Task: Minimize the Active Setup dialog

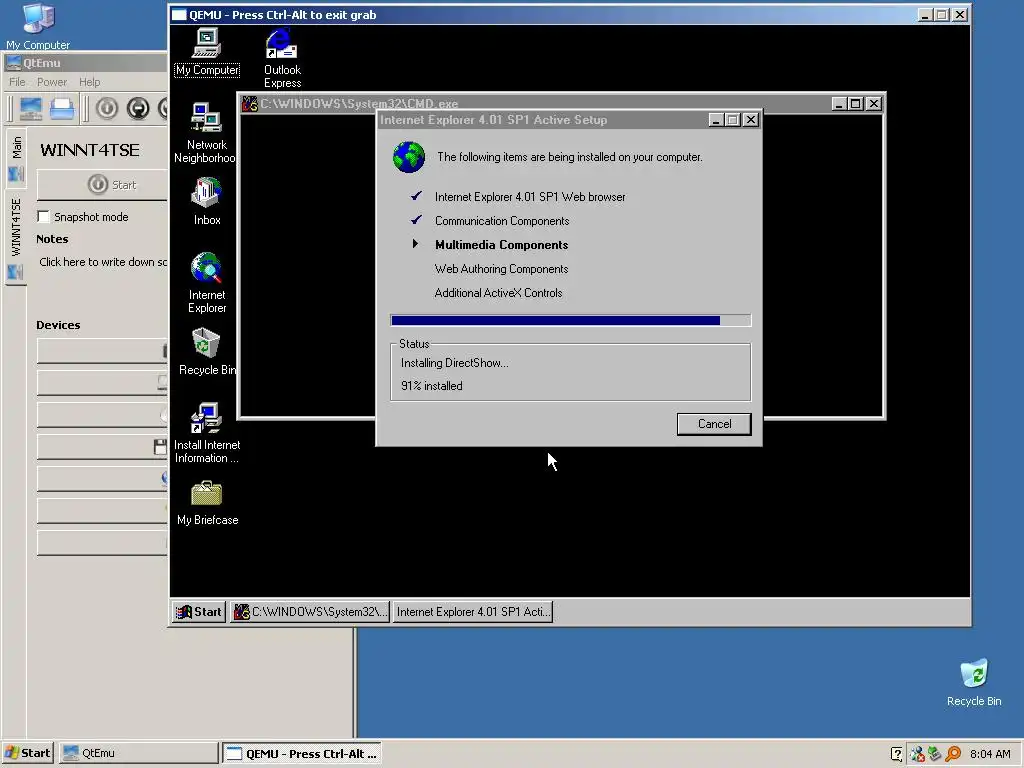Action: 716,120
